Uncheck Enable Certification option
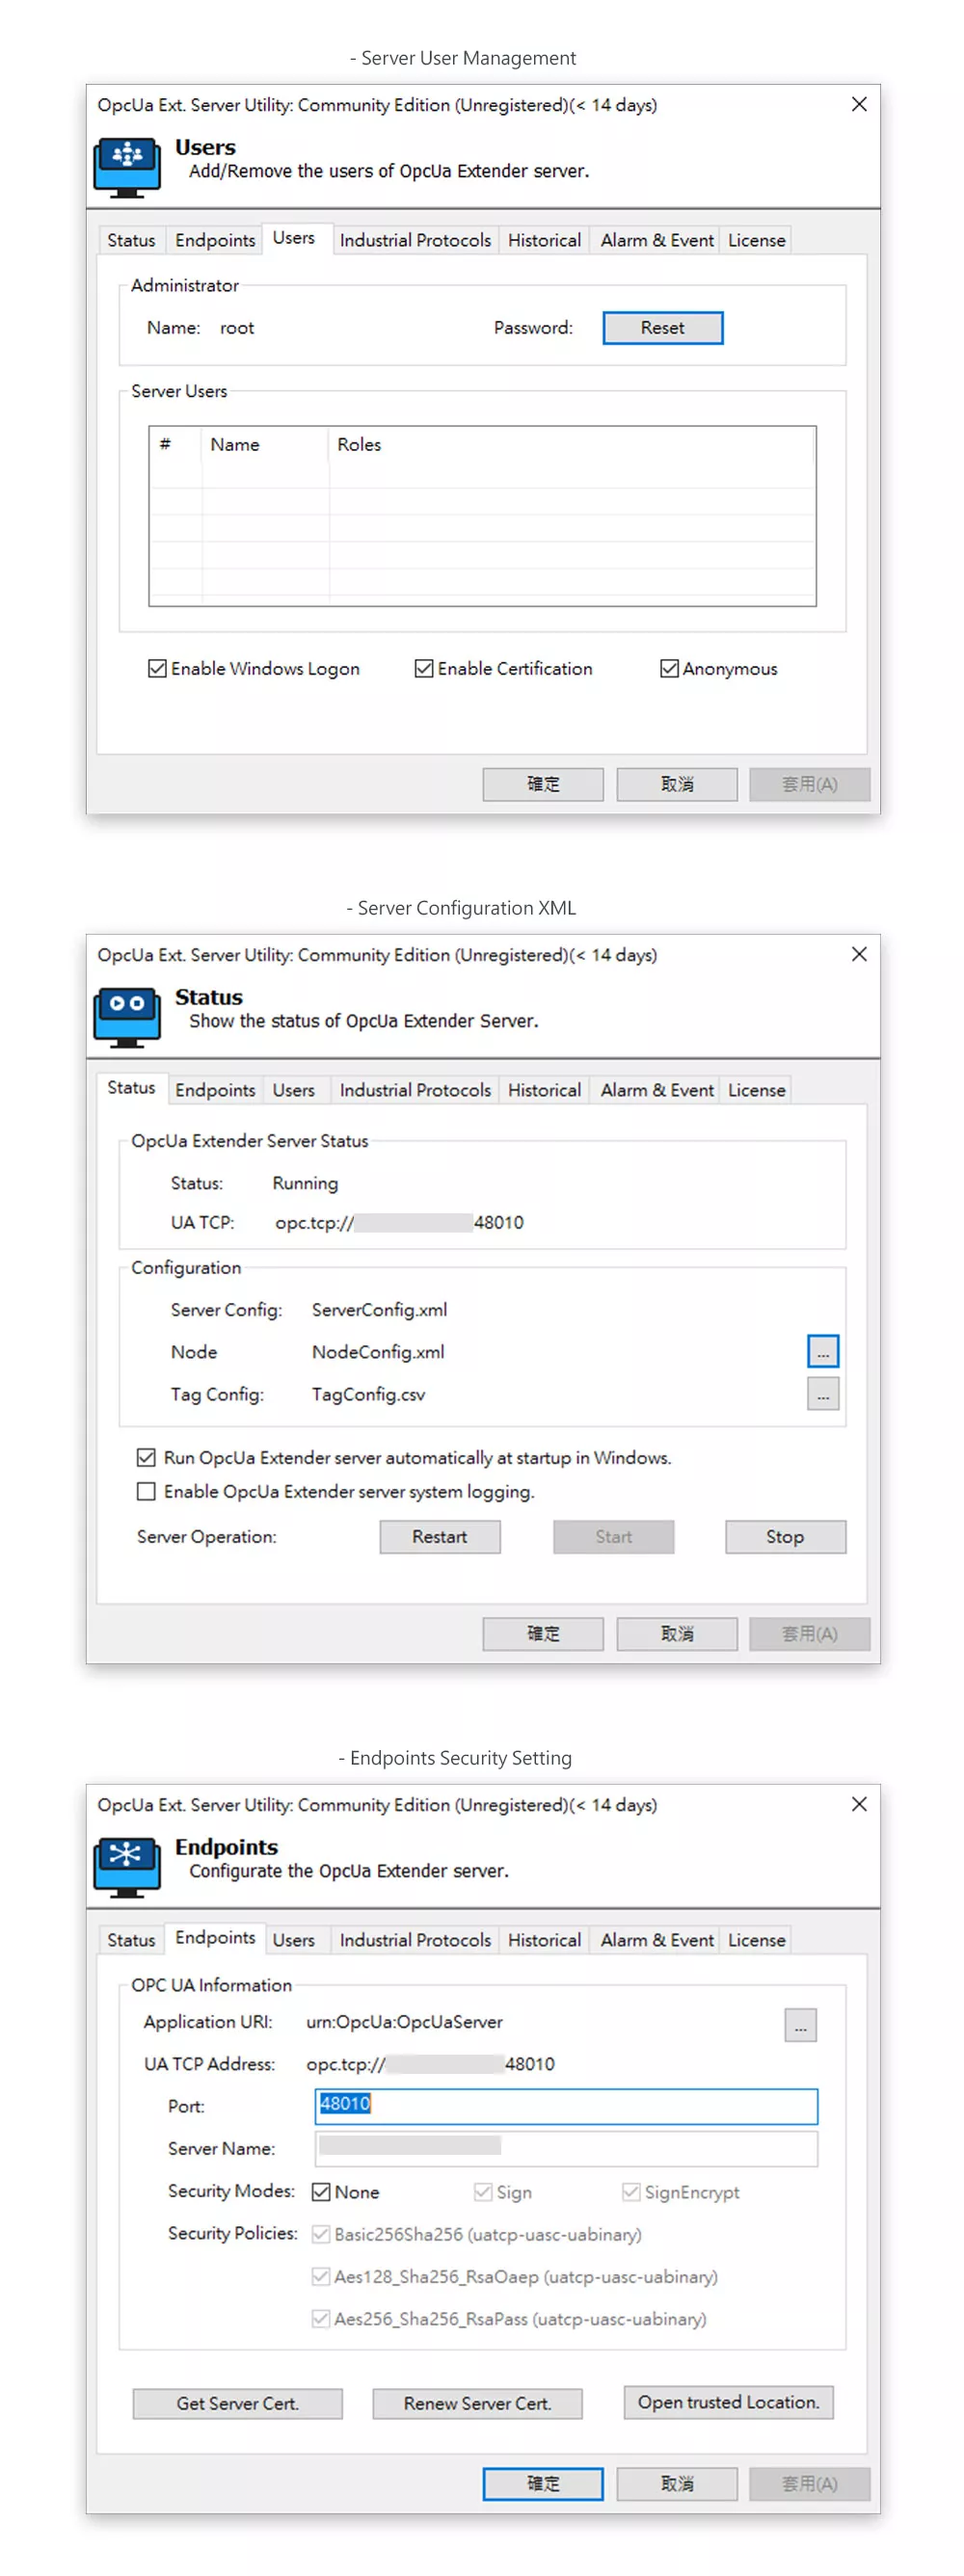The width and height of the screenshot is (964, 2576). point(424,668)
